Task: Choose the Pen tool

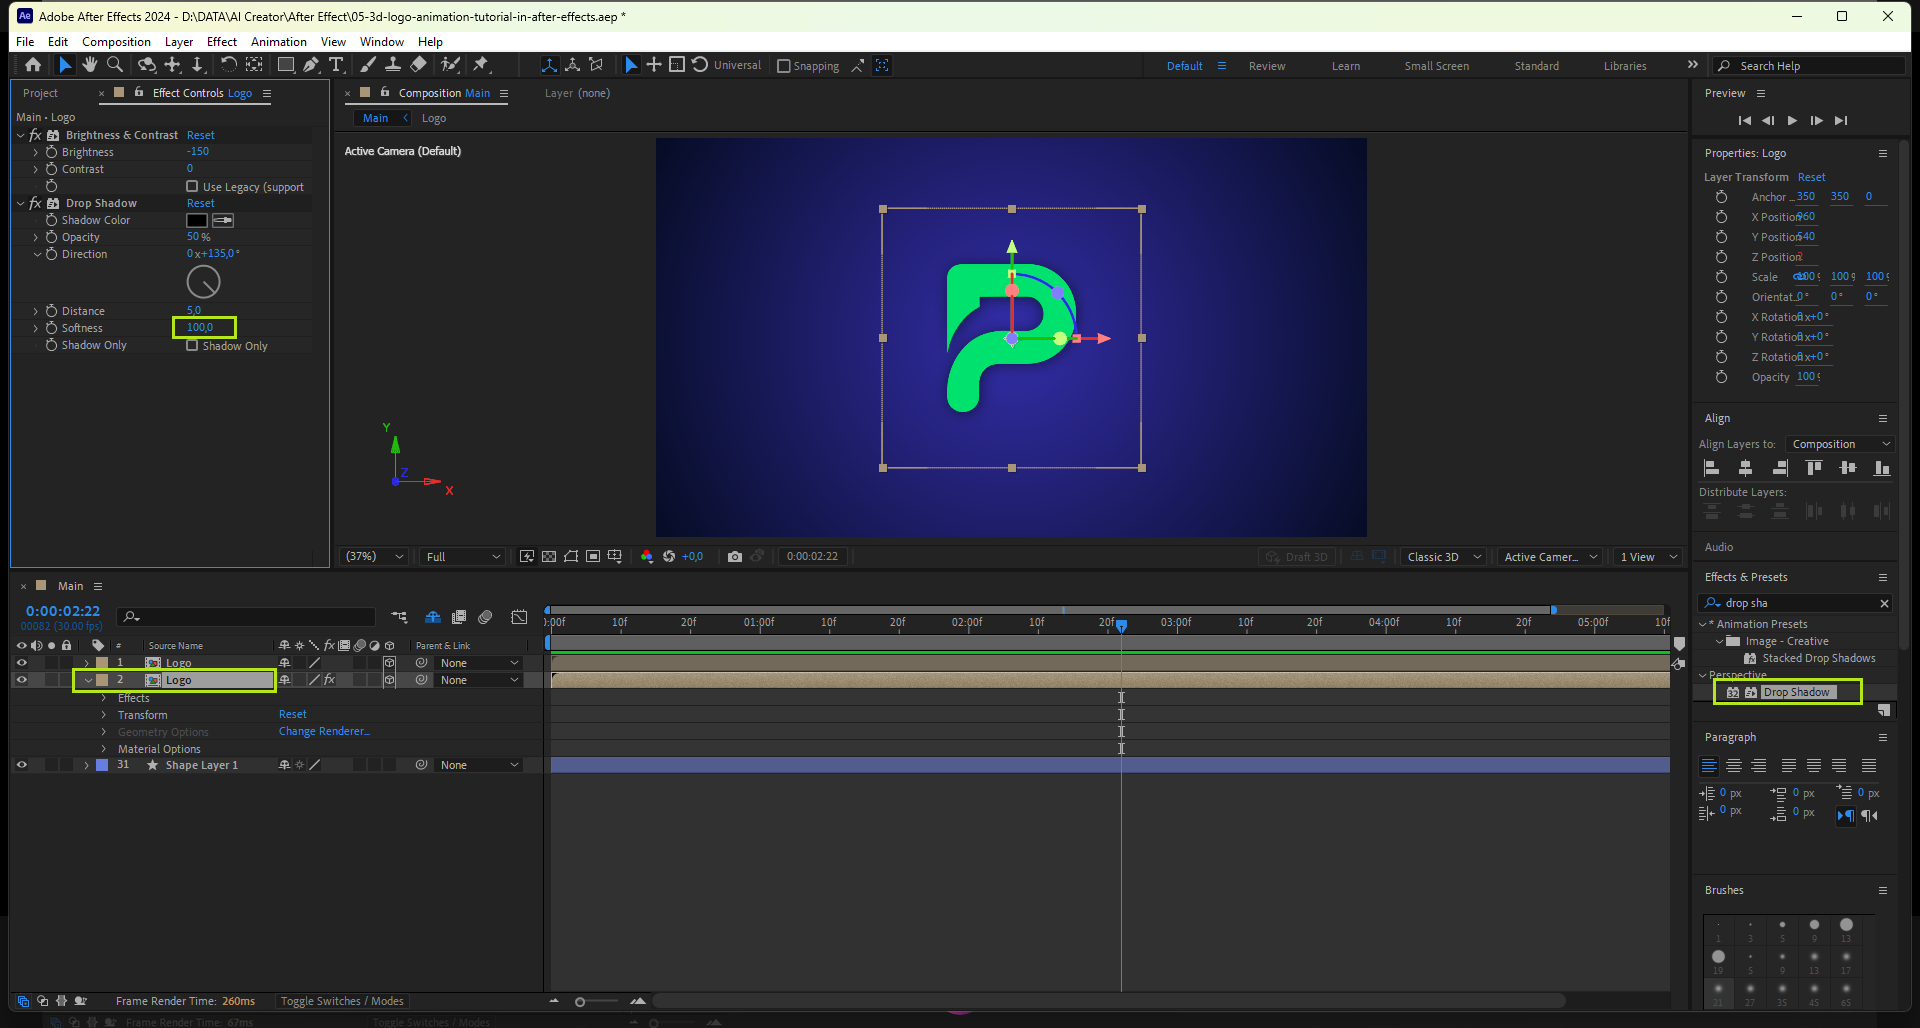Action: 311,65
